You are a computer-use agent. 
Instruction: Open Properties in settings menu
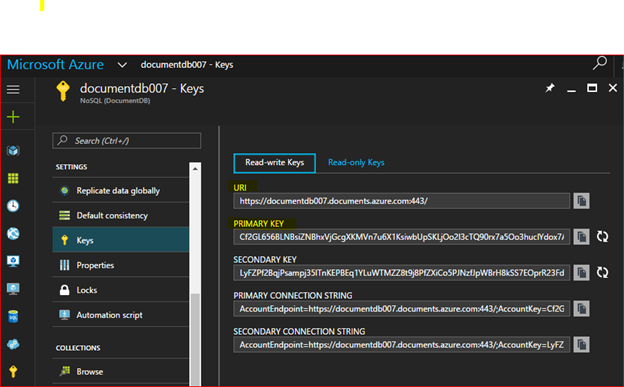pos(121,265)
